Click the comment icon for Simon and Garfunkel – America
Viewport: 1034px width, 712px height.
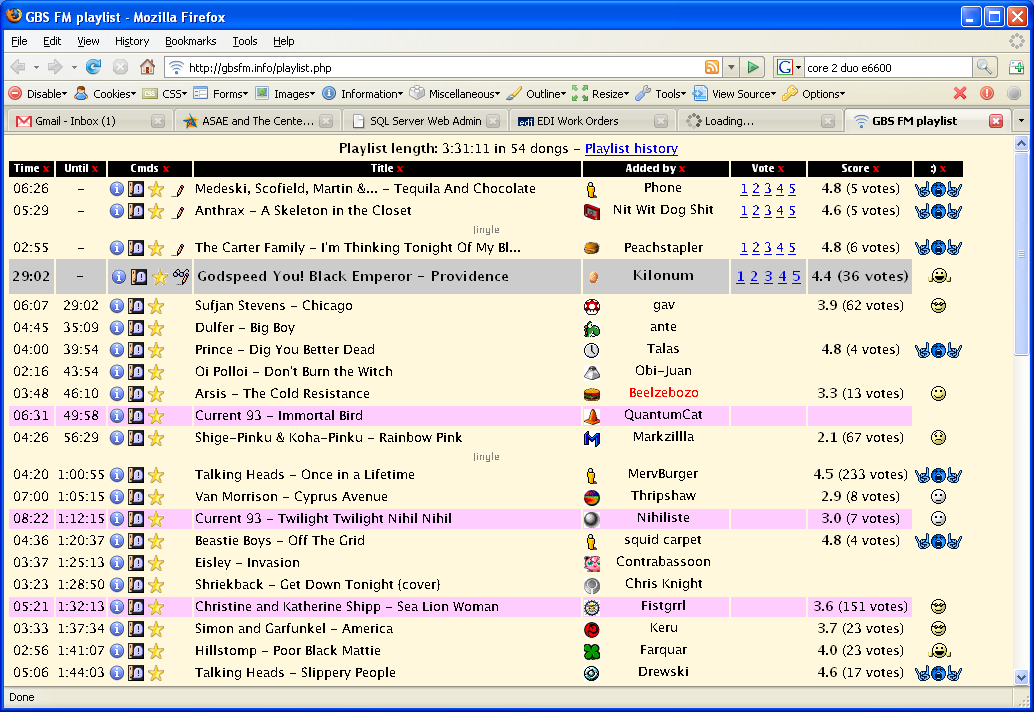pos(136,630)
